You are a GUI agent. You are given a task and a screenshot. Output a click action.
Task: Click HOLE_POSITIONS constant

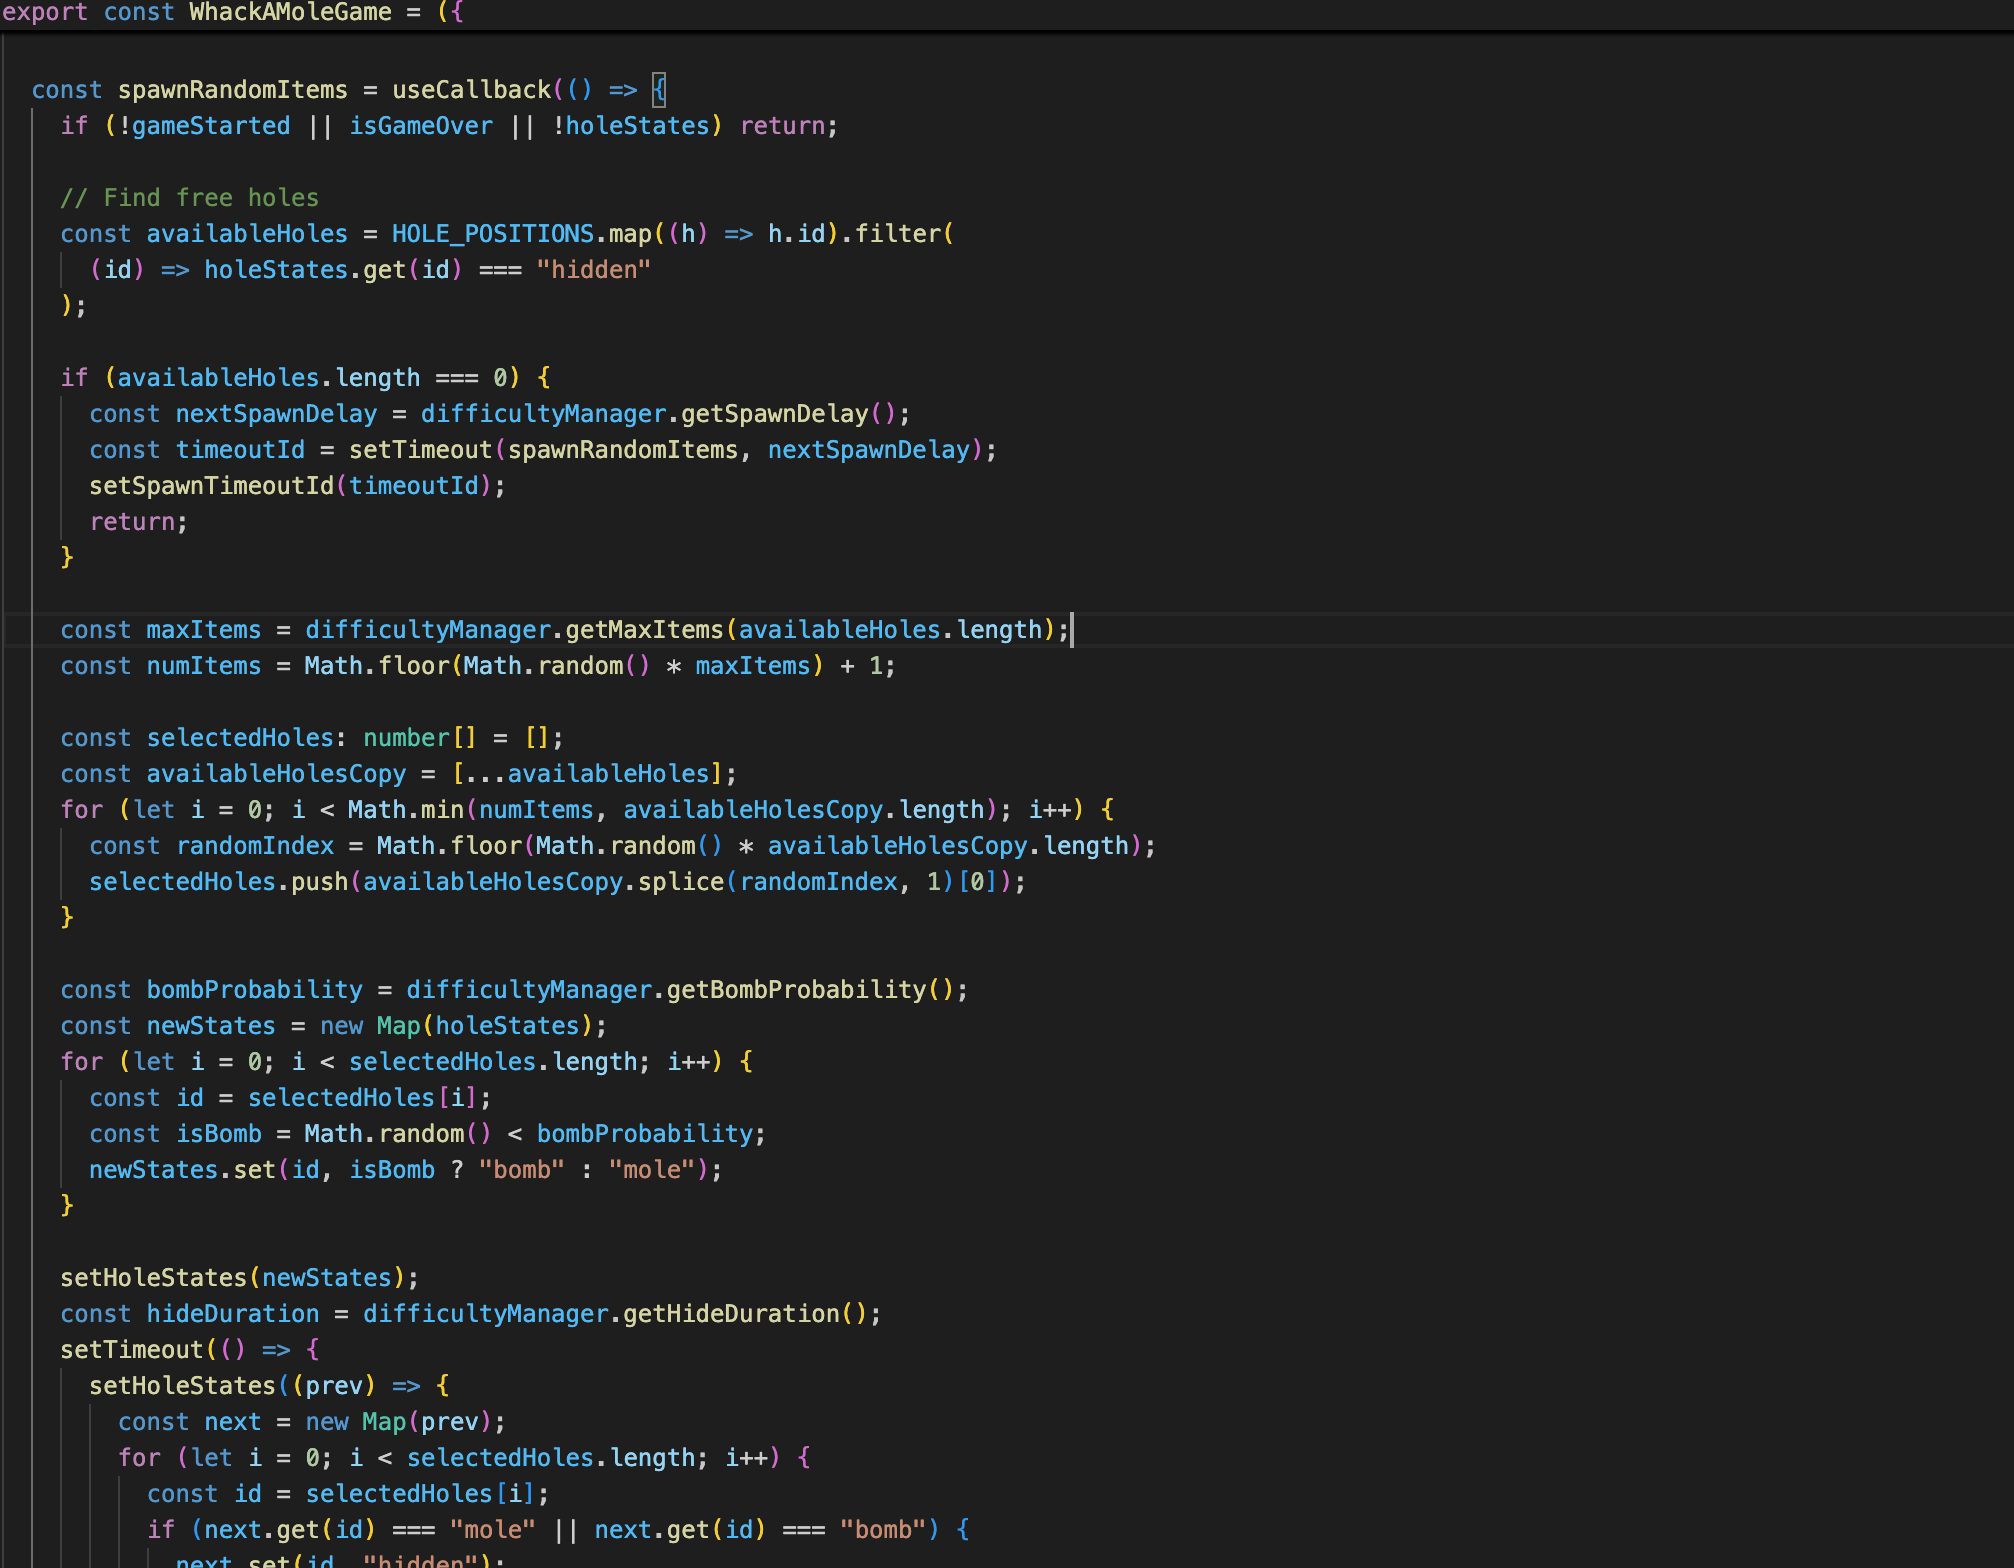pyautogui.click(x=493, y=234)
